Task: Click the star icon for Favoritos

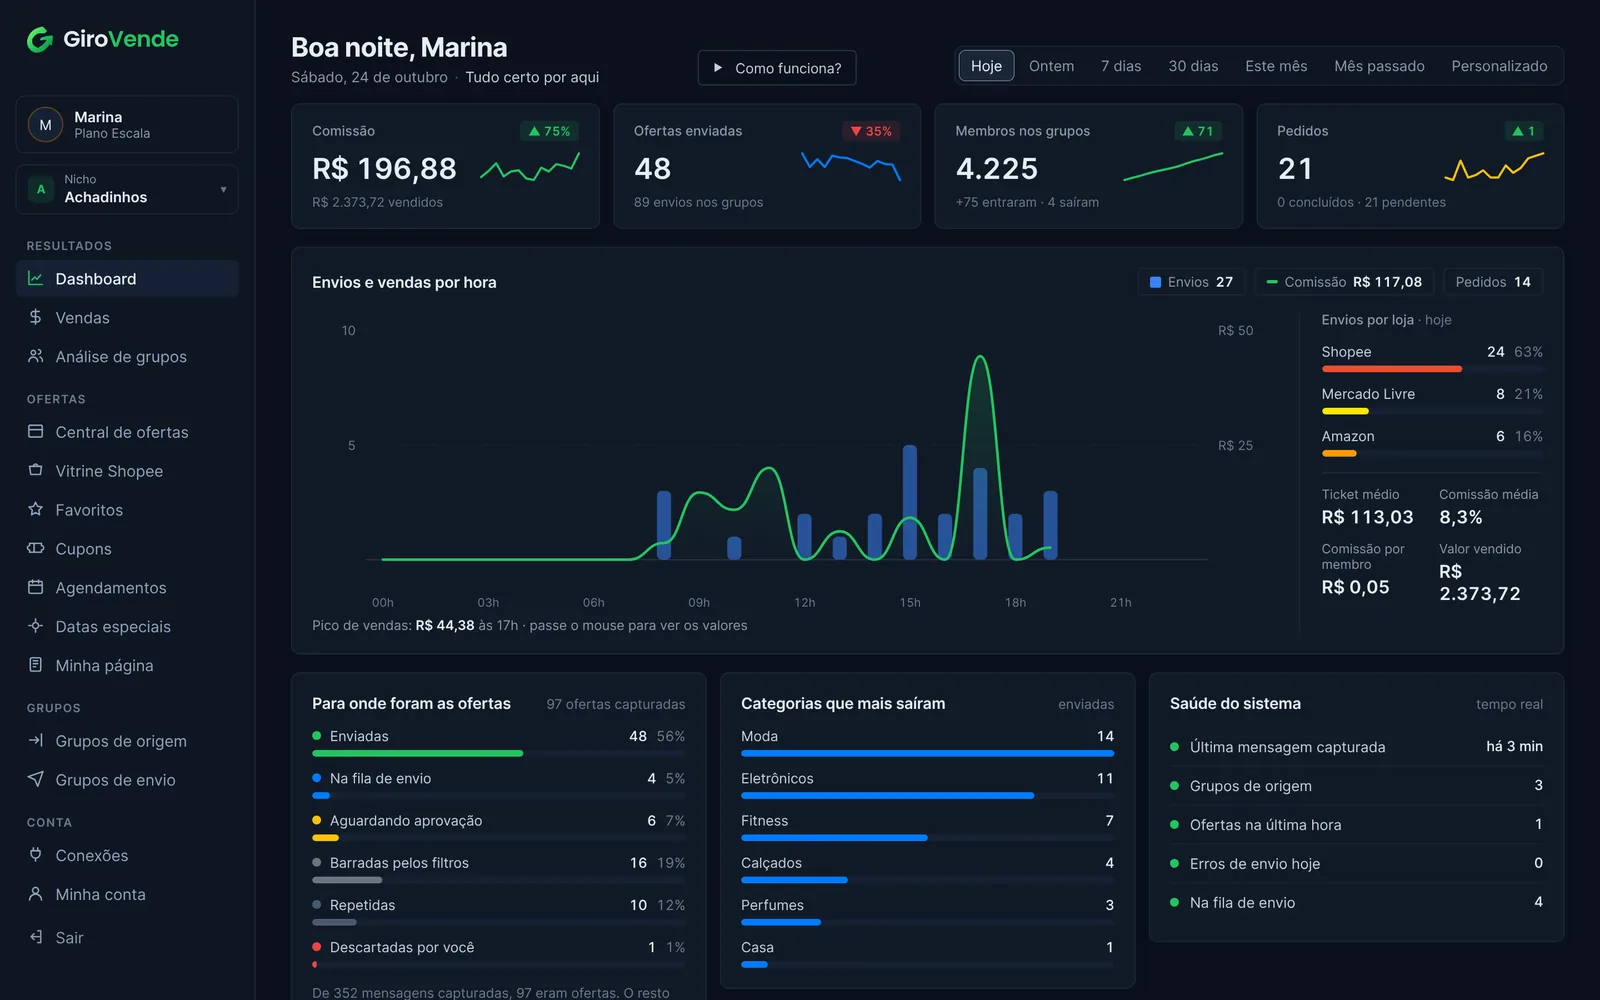Action: point(35,509)
